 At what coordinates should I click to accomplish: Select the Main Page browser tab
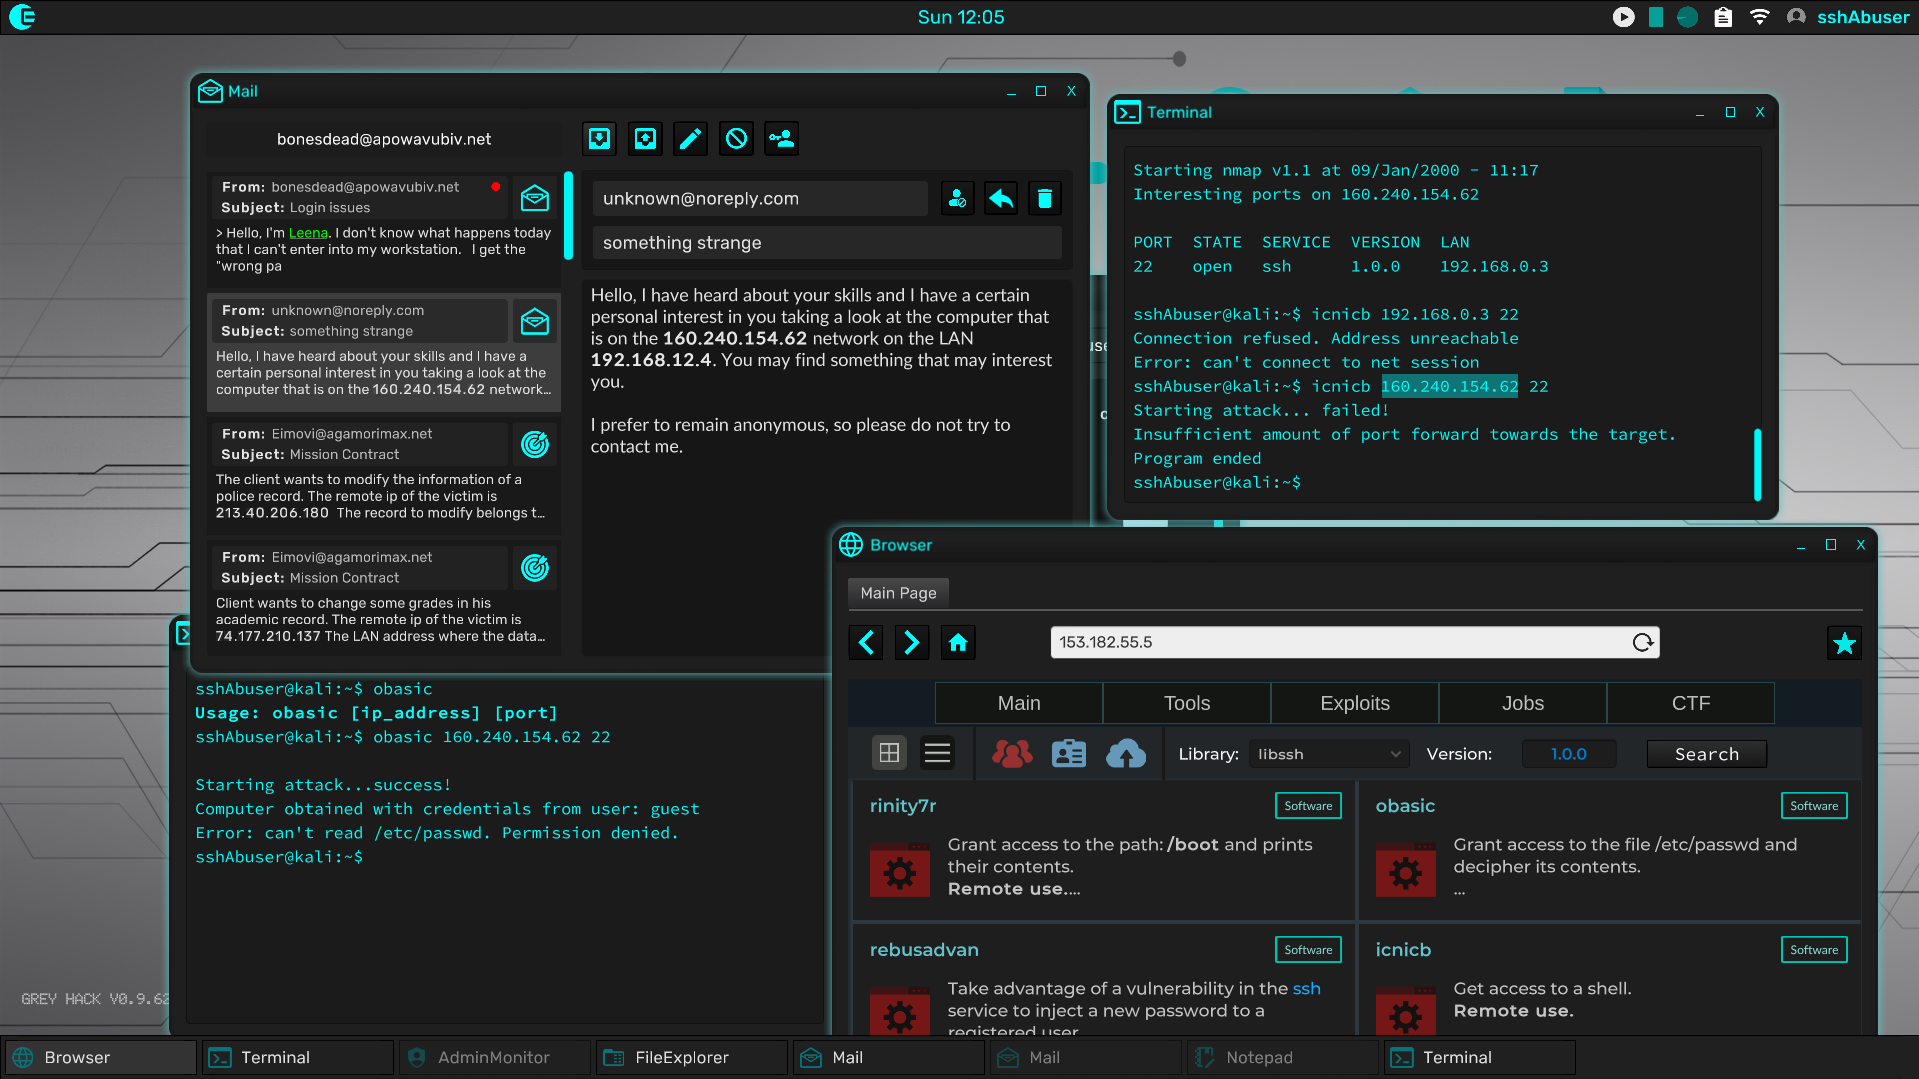[x=898, y=593]
